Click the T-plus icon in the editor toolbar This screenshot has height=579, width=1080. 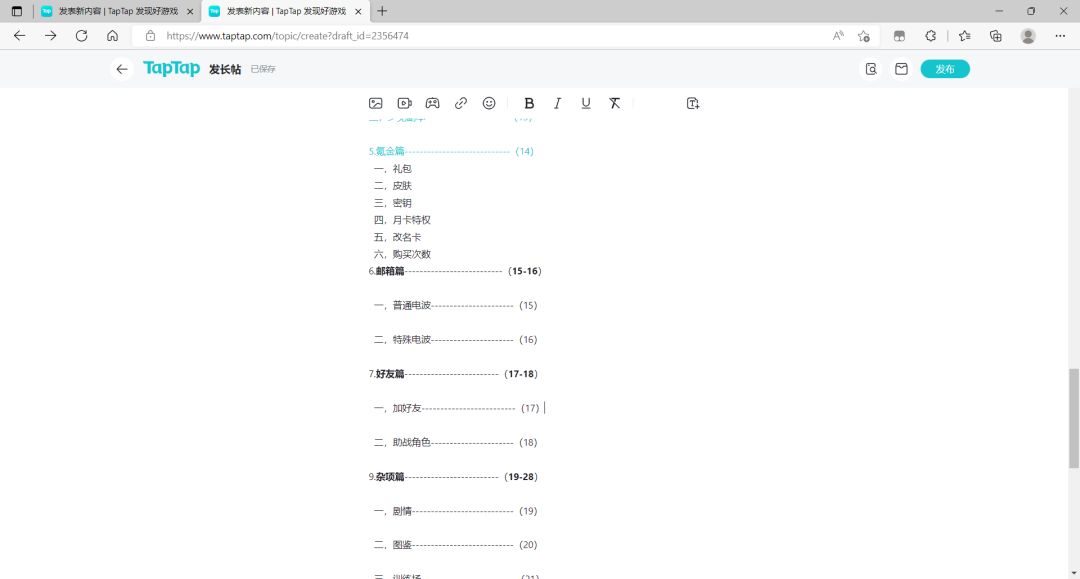[x=693, y=103]
